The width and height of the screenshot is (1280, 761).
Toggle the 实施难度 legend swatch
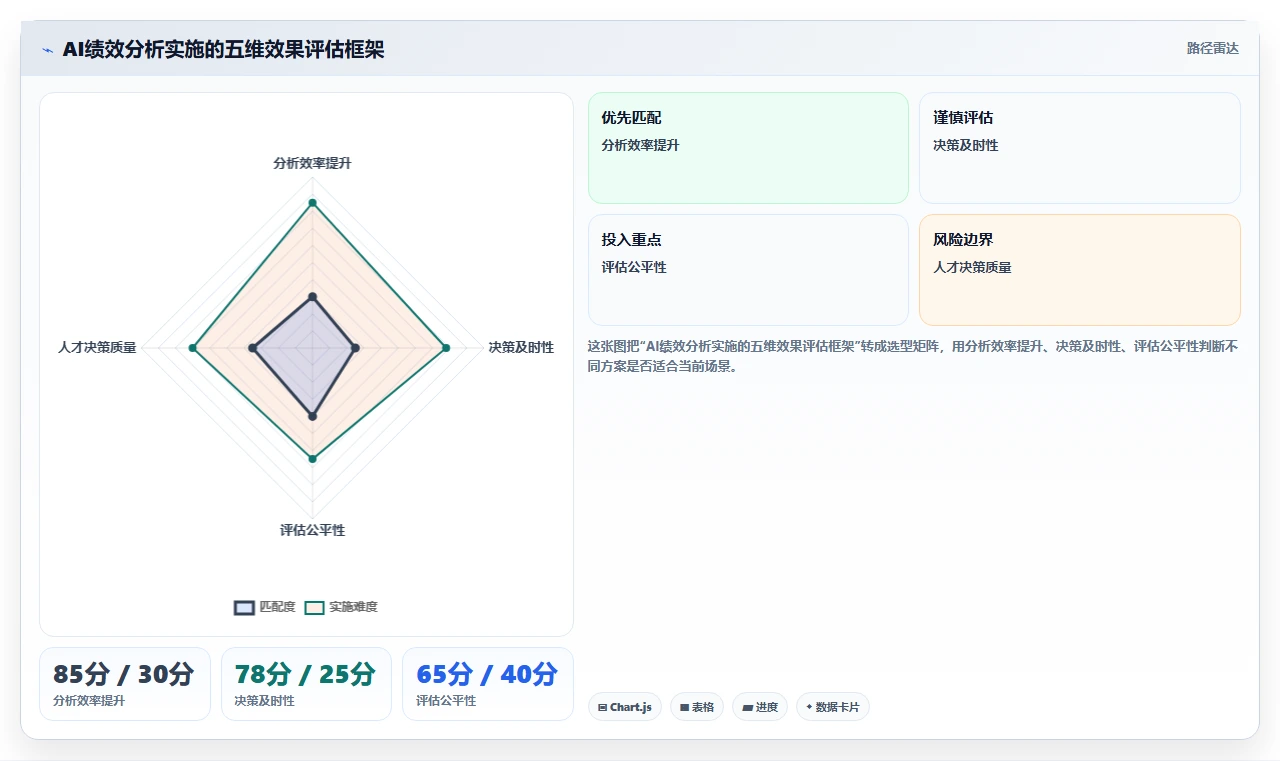coord(315,607)
